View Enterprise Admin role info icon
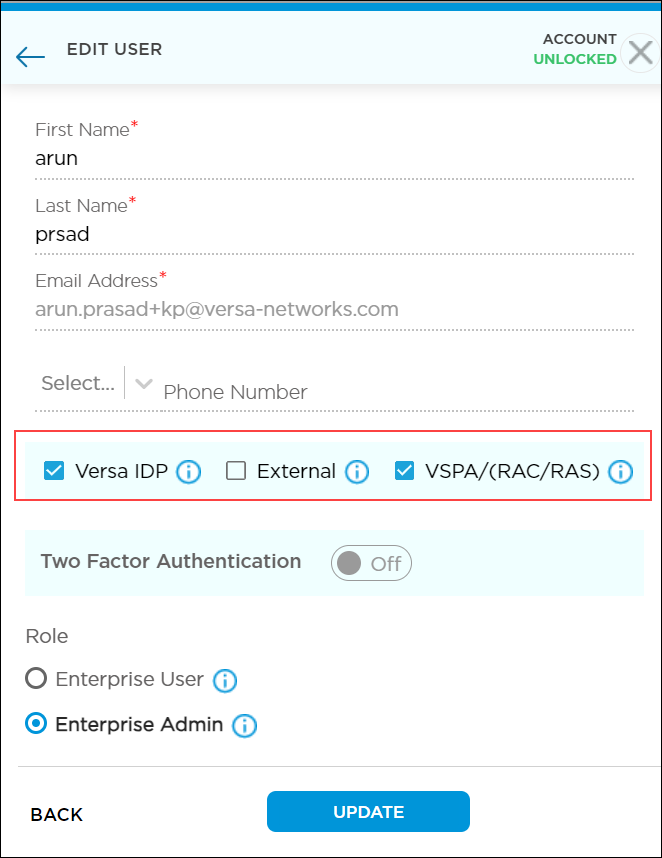The height and width of the screenshot is (858, 662). 244,726
